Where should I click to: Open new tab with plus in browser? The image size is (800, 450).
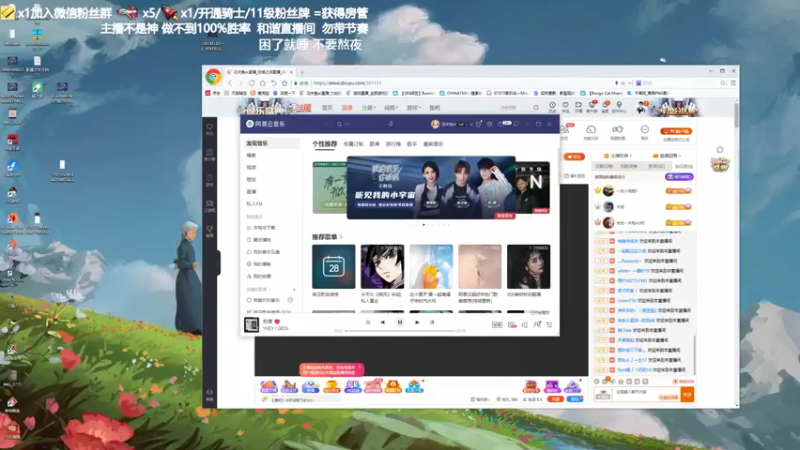coord(302,72)
